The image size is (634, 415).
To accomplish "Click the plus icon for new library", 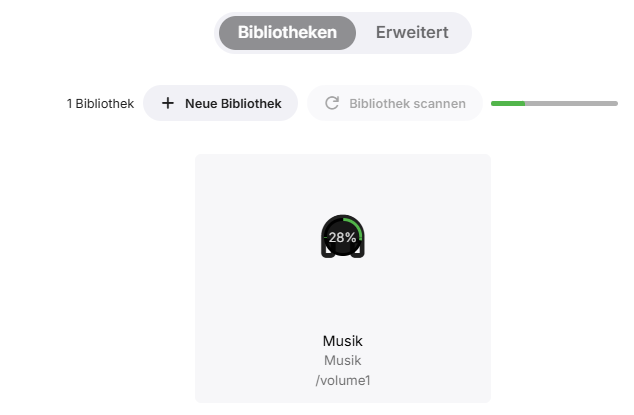I will (167, 103).
